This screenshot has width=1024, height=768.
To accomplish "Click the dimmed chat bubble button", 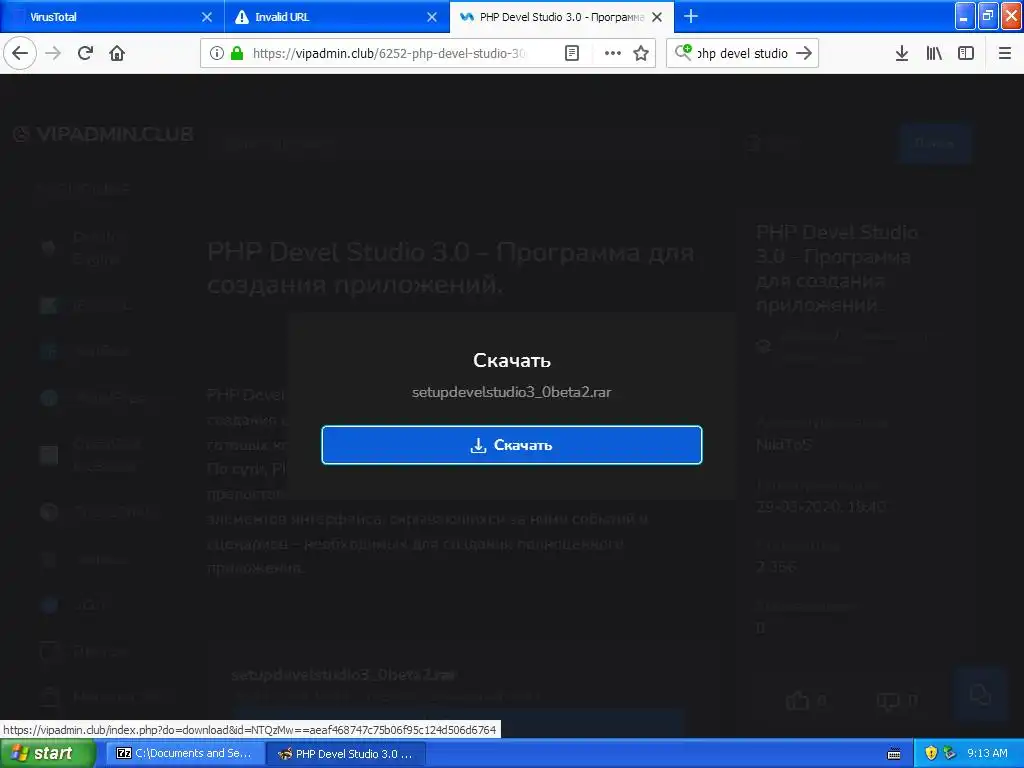I will (x=980, y=694).
